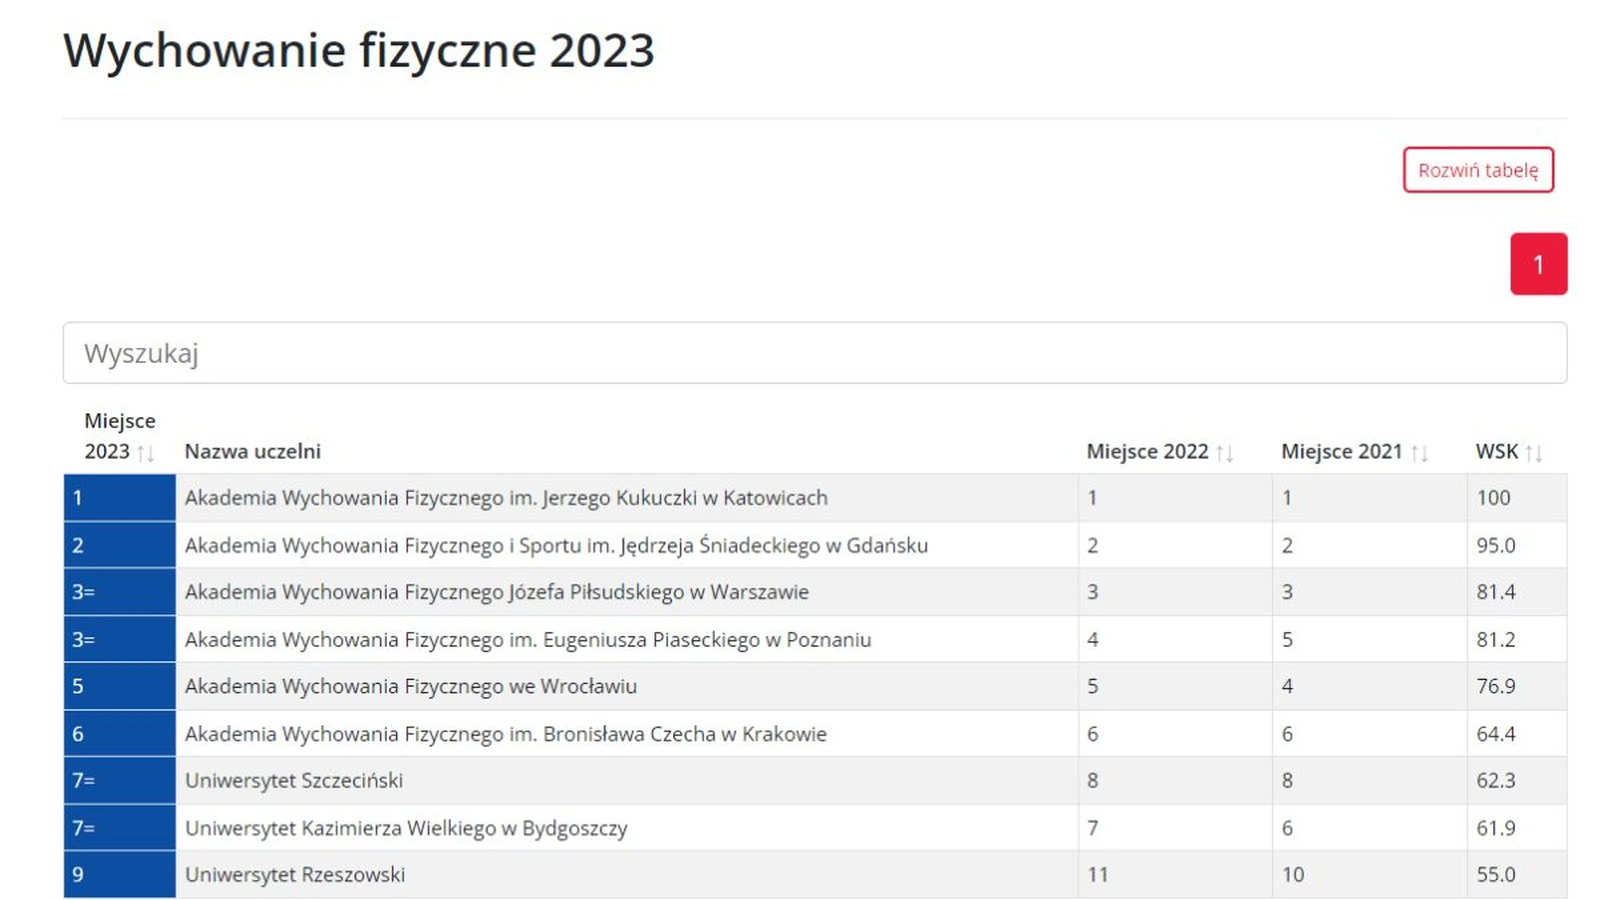
Task: Click WSK value 81.4
Action: 1496,592
